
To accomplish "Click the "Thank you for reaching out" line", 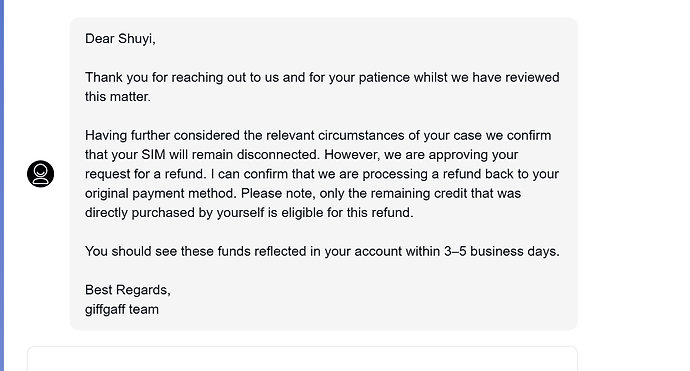I will [322, 77].
